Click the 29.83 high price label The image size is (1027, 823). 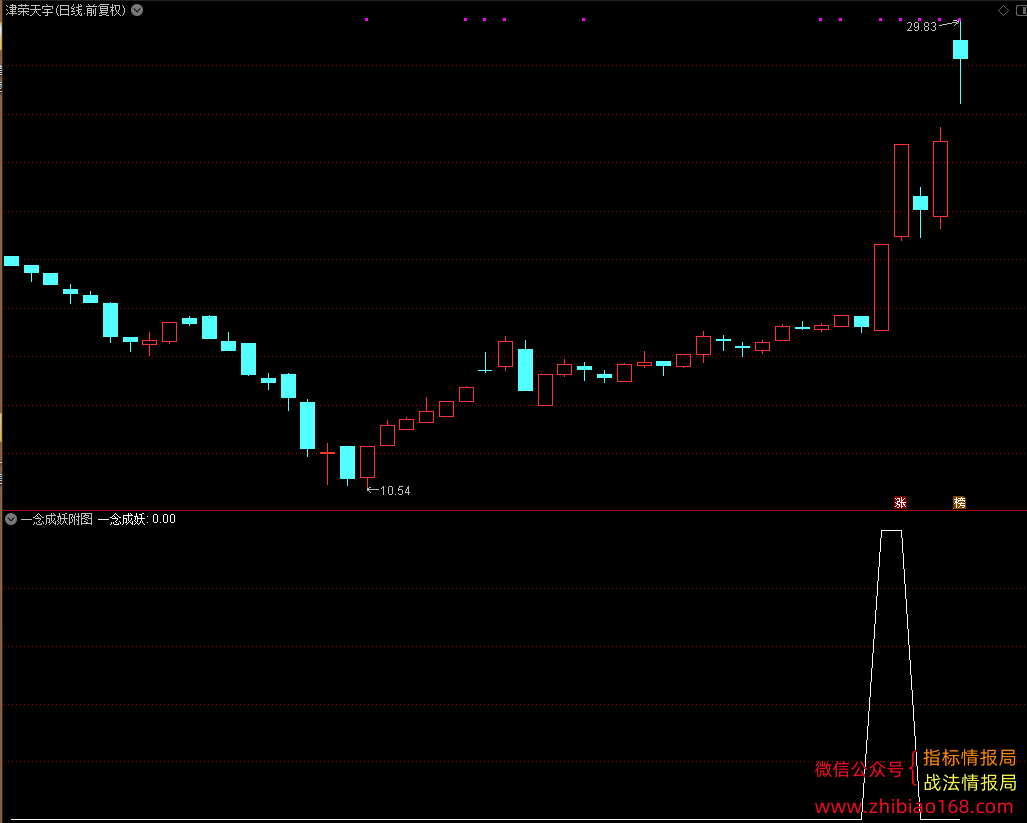coord(921,27)
